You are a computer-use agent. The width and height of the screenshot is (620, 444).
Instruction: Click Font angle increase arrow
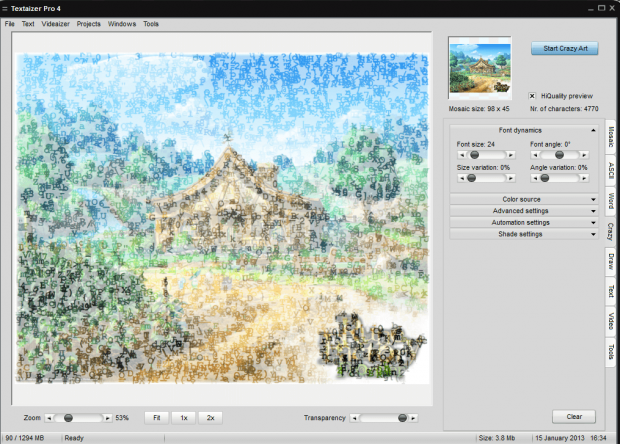(x=584, y=155)
